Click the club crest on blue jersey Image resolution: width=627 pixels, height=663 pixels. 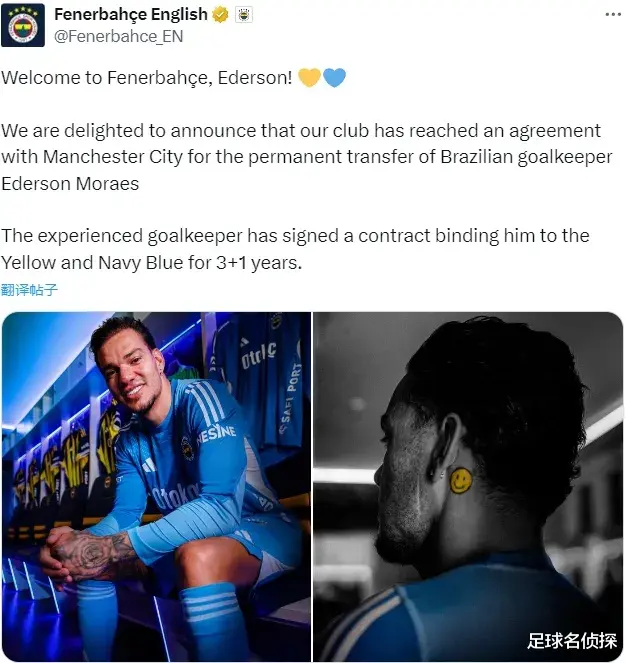tap(187, 449)
